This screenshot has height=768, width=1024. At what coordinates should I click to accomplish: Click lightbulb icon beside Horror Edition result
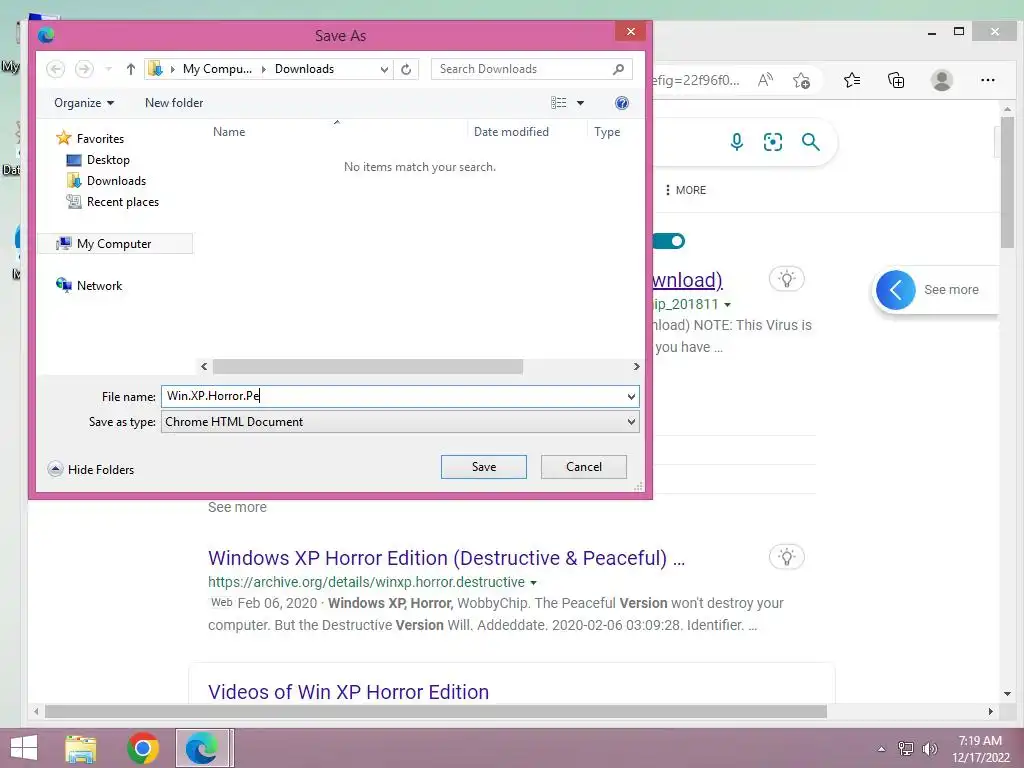click(786, 557)
